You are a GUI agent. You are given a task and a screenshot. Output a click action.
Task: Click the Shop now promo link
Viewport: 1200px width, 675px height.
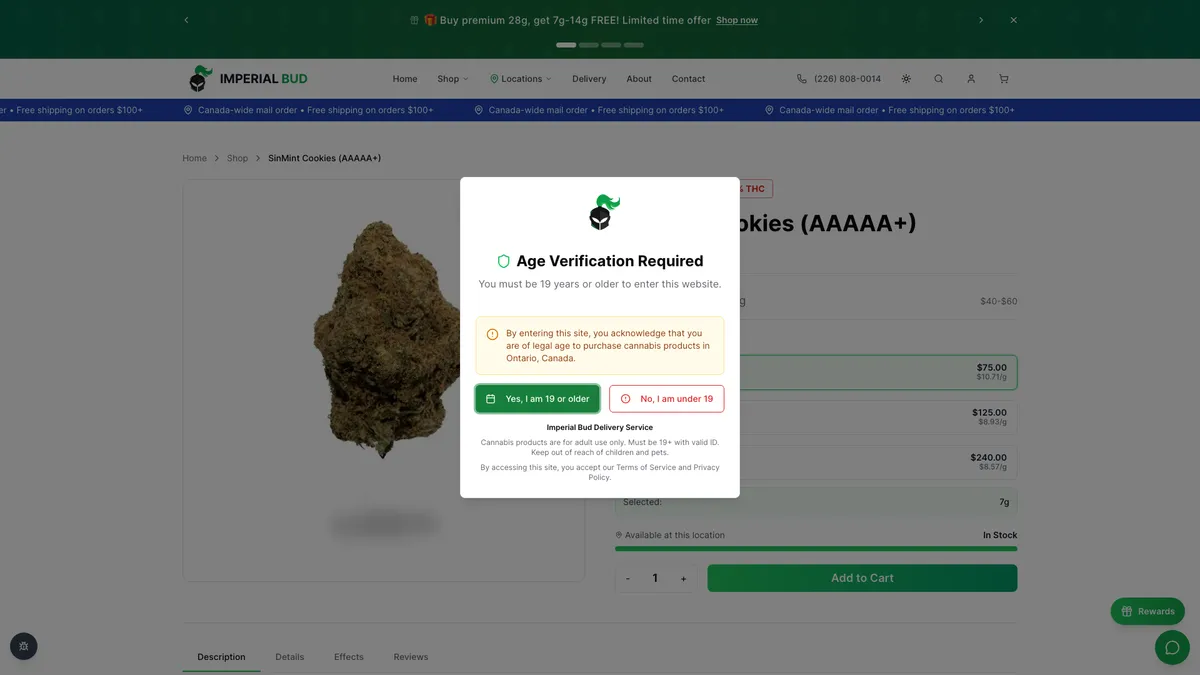(x=737, y=20)
